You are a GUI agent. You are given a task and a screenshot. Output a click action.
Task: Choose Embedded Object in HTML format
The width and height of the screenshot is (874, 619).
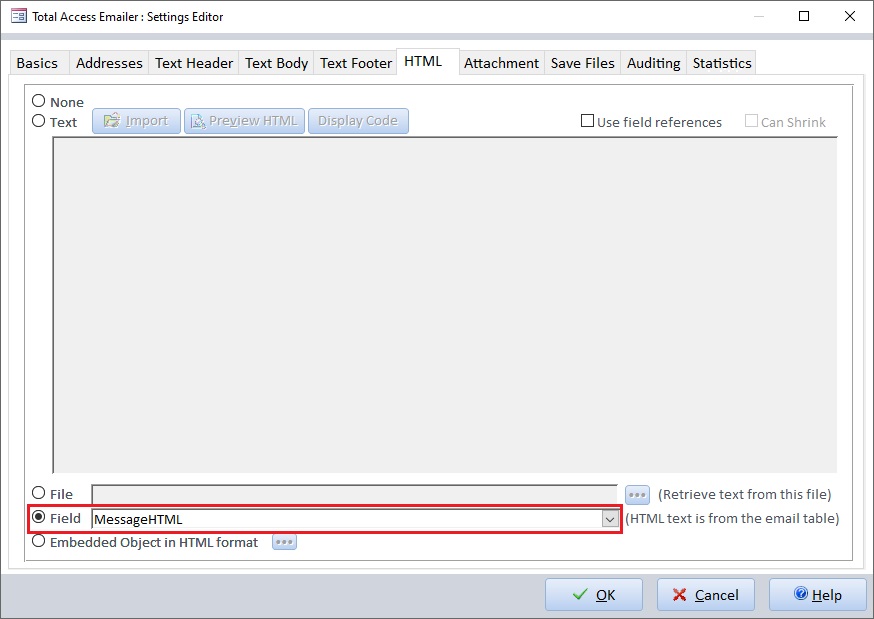pyautogui.click(x=38, y=541)
